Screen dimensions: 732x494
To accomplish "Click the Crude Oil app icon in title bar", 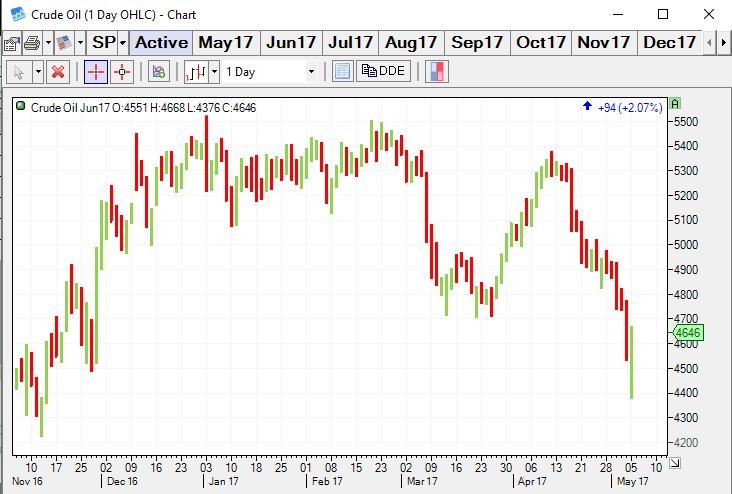I will 18,14.
